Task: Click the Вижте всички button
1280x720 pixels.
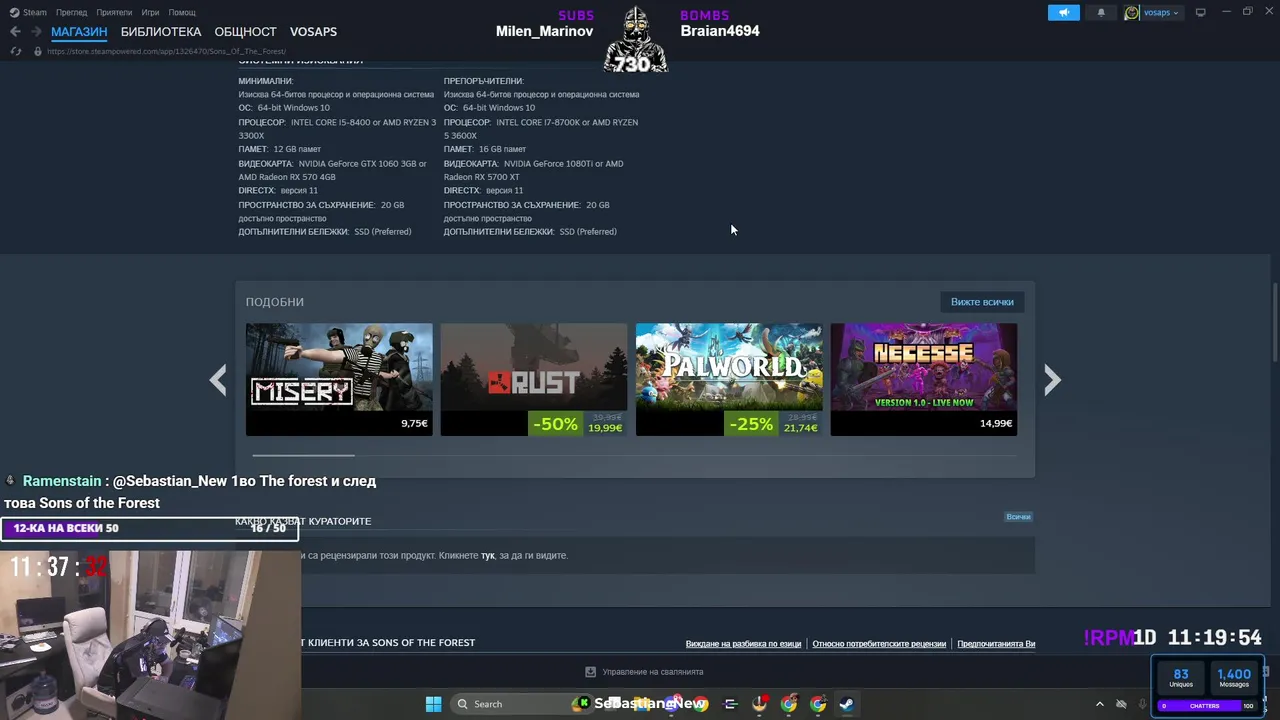Action: click(x=982, y=302)
